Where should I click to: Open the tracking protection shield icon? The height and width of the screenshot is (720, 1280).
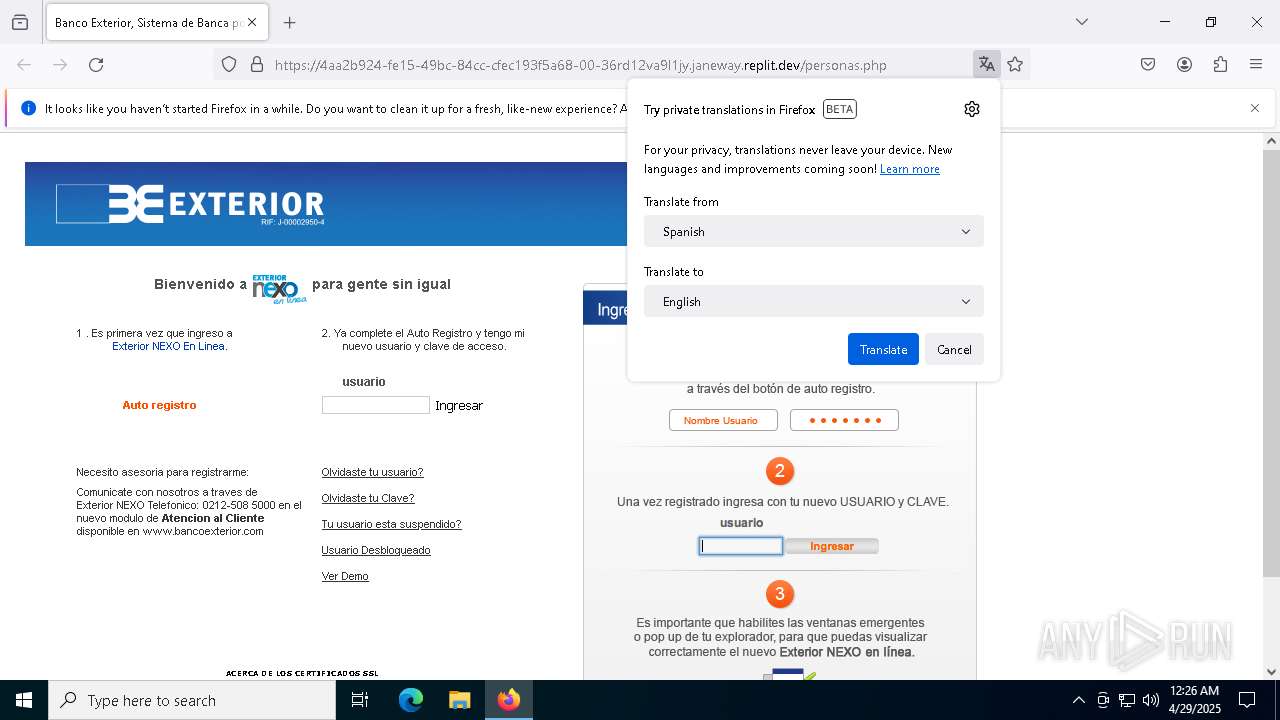tap(229, 65)
